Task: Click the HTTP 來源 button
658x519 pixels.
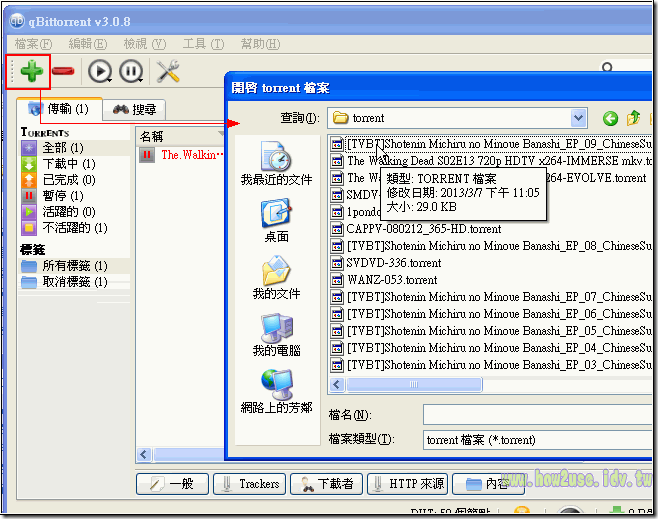Action: (407, 484)
